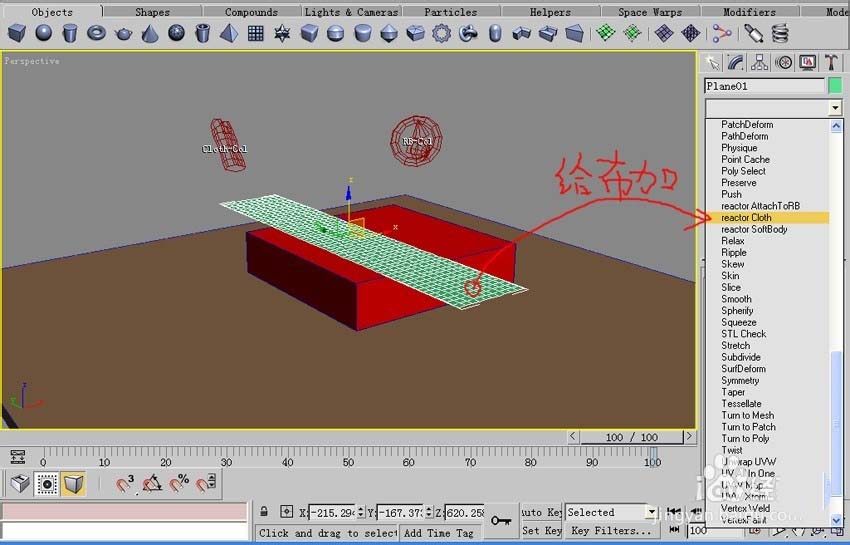This screenshot has width=850, height=545.
Task: Click the Key Filters... button
Action: [x=611, y=531]
